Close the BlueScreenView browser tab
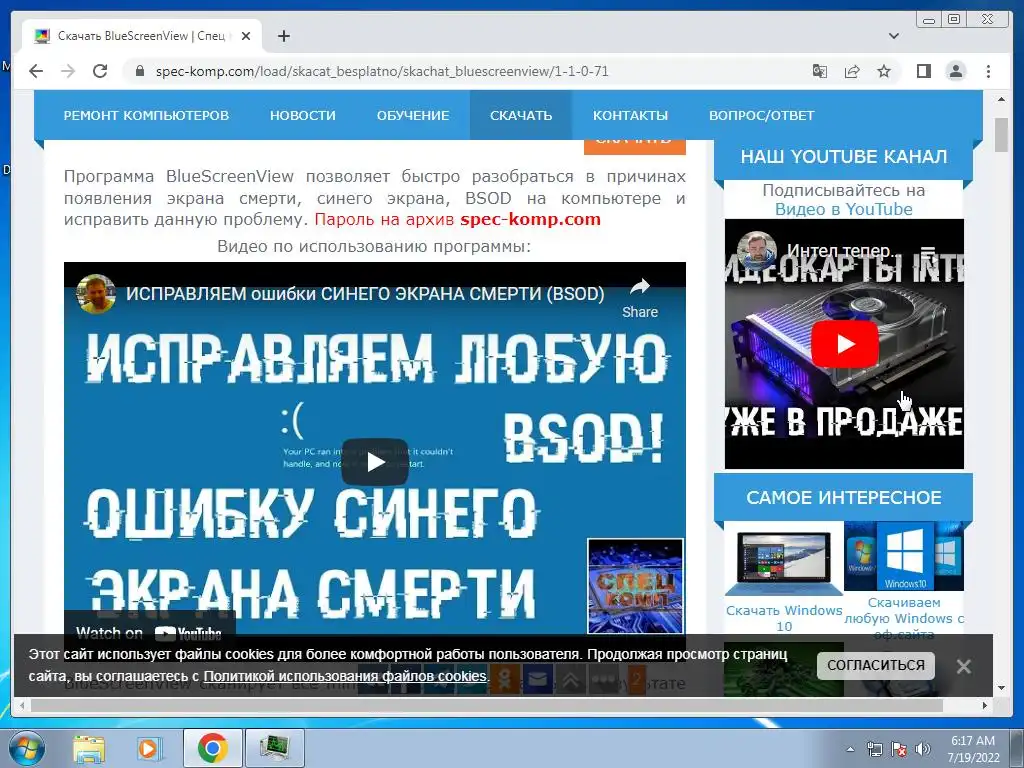Image resolution: width=1024 pixels, height=768 pixels. coord(246,36)
